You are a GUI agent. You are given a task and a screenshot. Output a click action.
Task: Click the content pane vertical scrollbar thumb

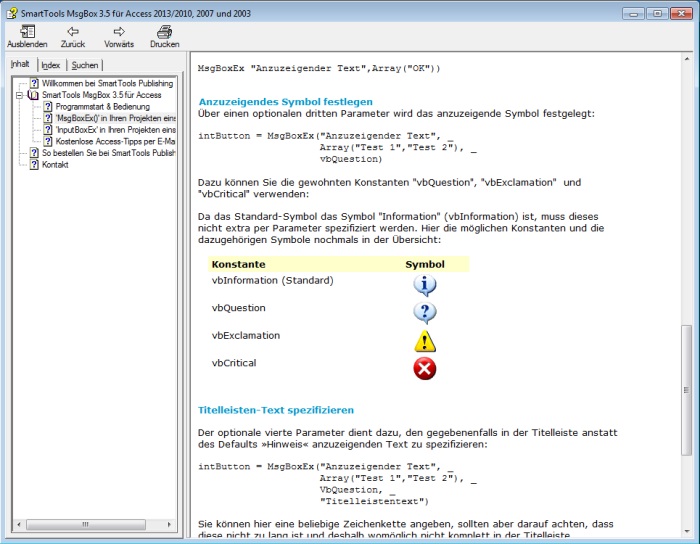pos(687,390)
